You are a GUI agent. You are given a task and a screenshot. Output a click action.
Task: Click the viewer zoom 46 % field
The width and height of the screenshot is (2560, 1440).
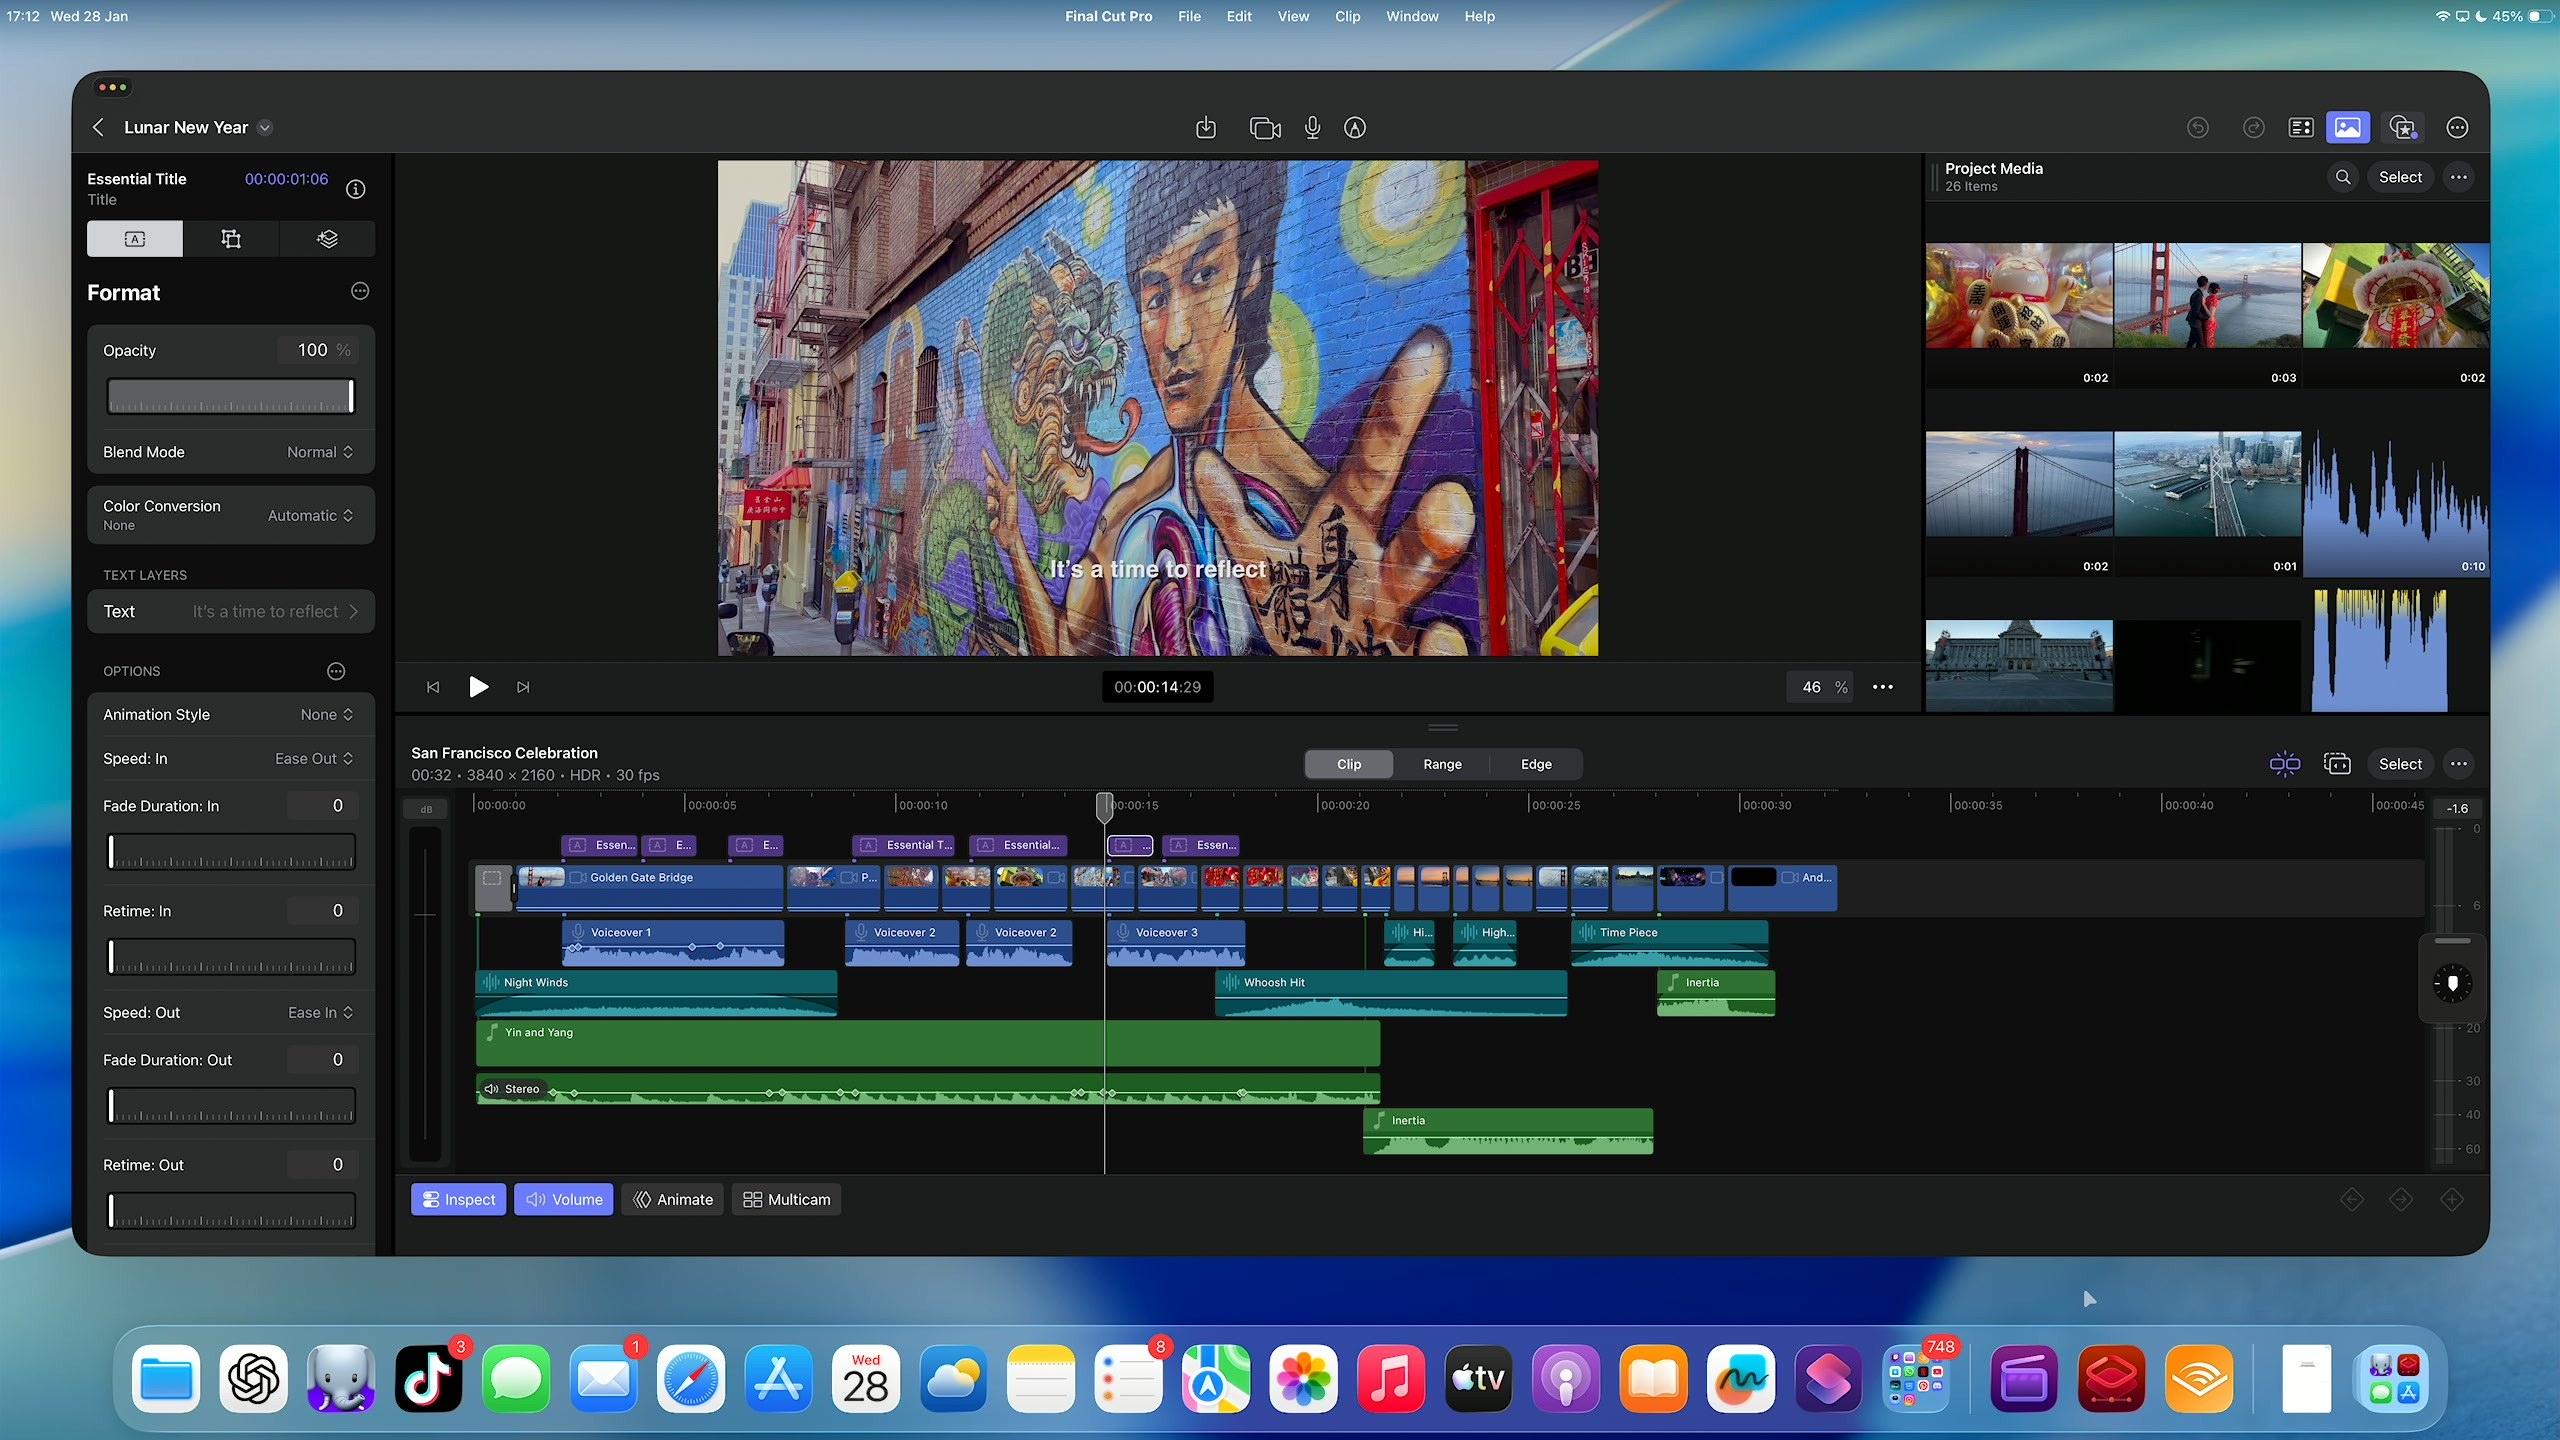(1820, 687)
